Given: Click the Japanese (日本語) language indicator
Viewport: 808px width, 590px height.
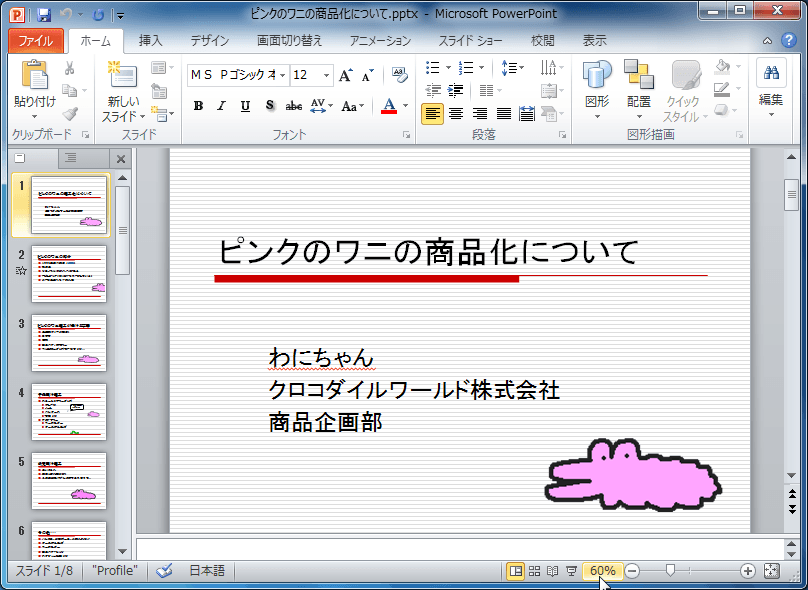Looking at the screenshot, I should point(207,570).
